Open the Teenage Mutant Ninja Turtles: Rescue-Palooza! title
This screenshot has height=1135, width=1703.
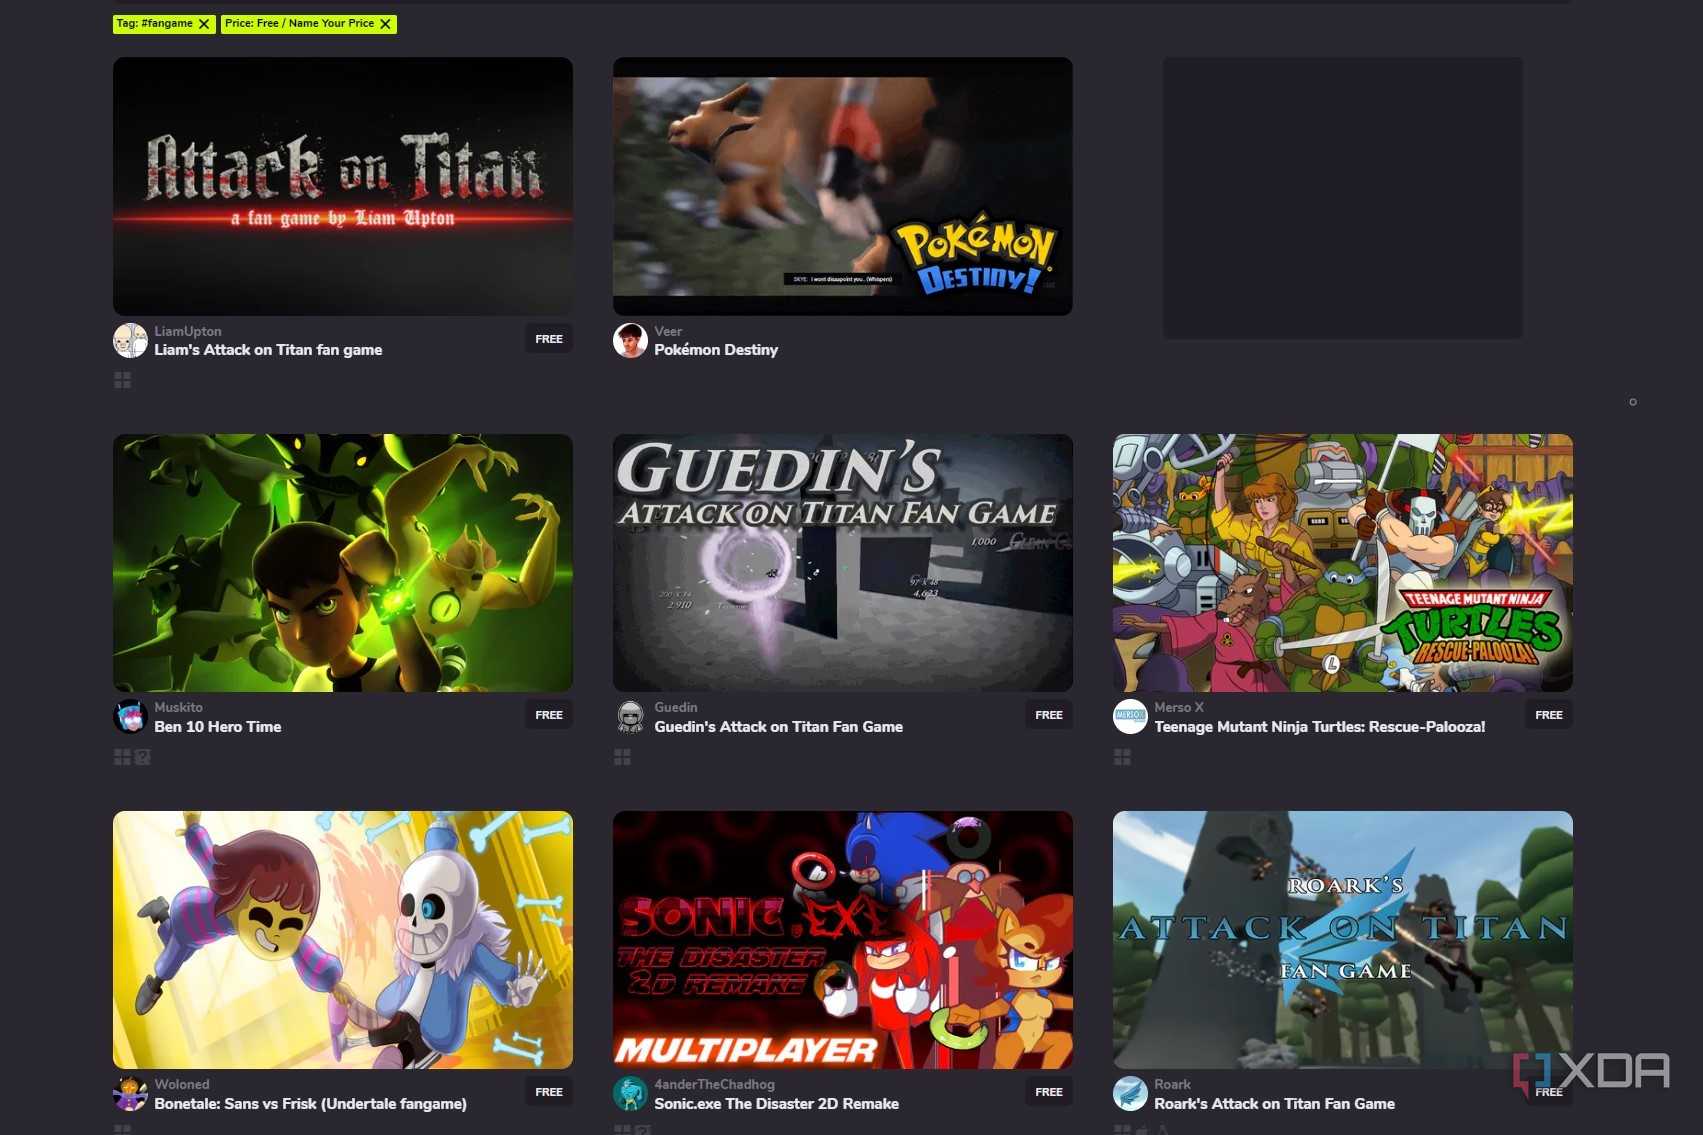(x=1320, y=727)
